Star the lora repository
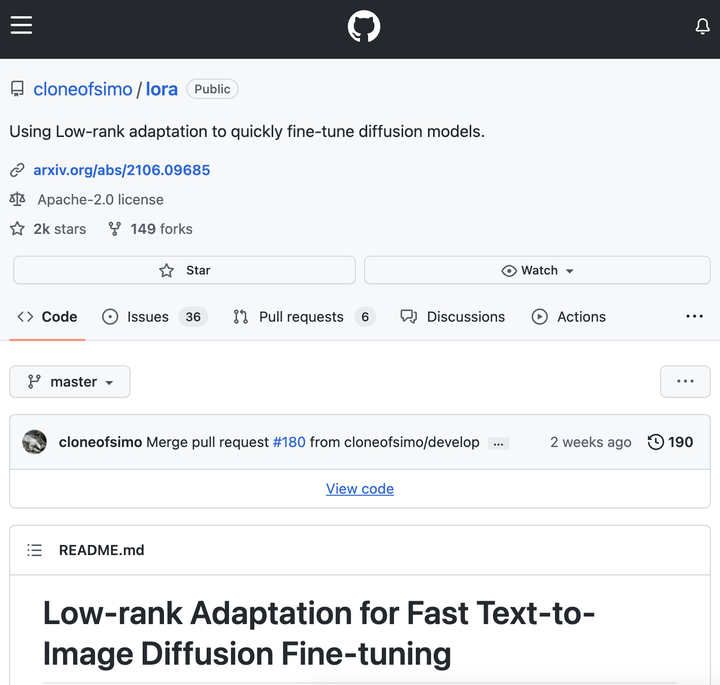Image resolution: width=720 pixels, height=685 pixels. pos(185,270)
